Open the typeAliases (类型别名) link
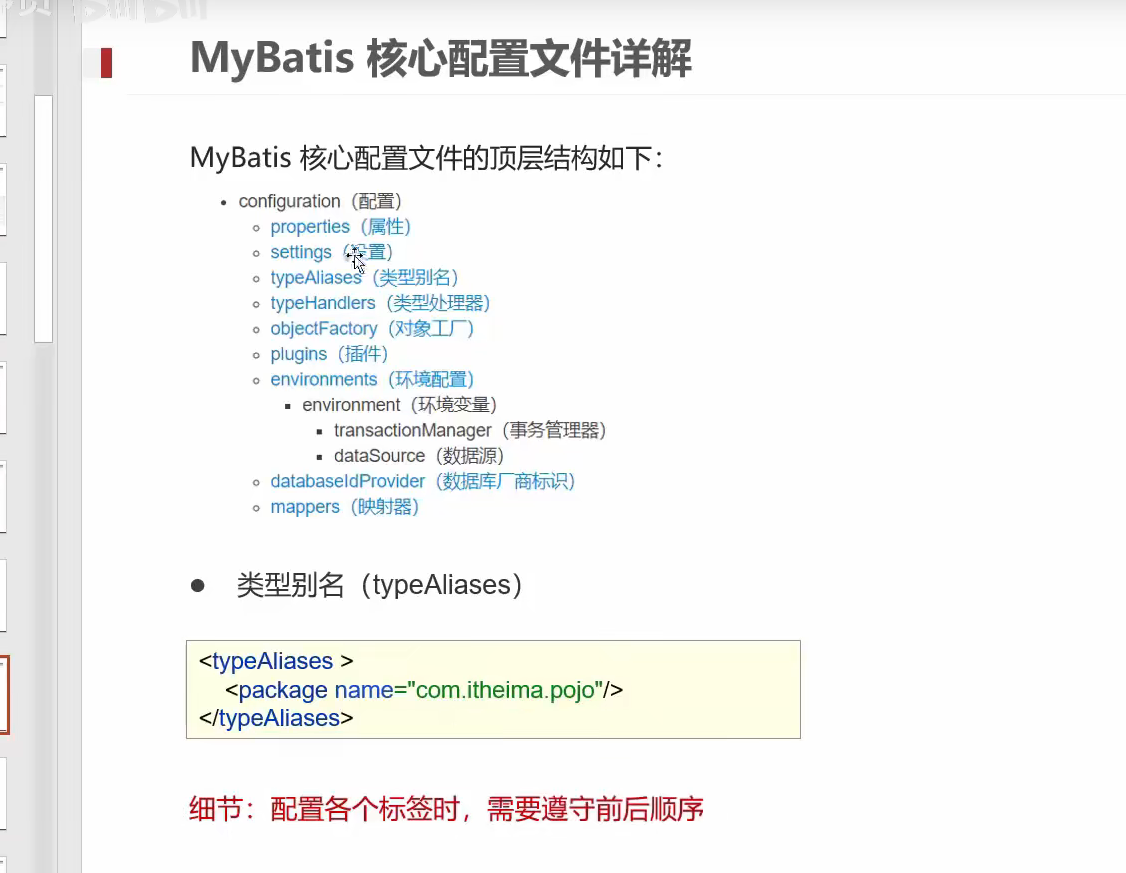 364,278
